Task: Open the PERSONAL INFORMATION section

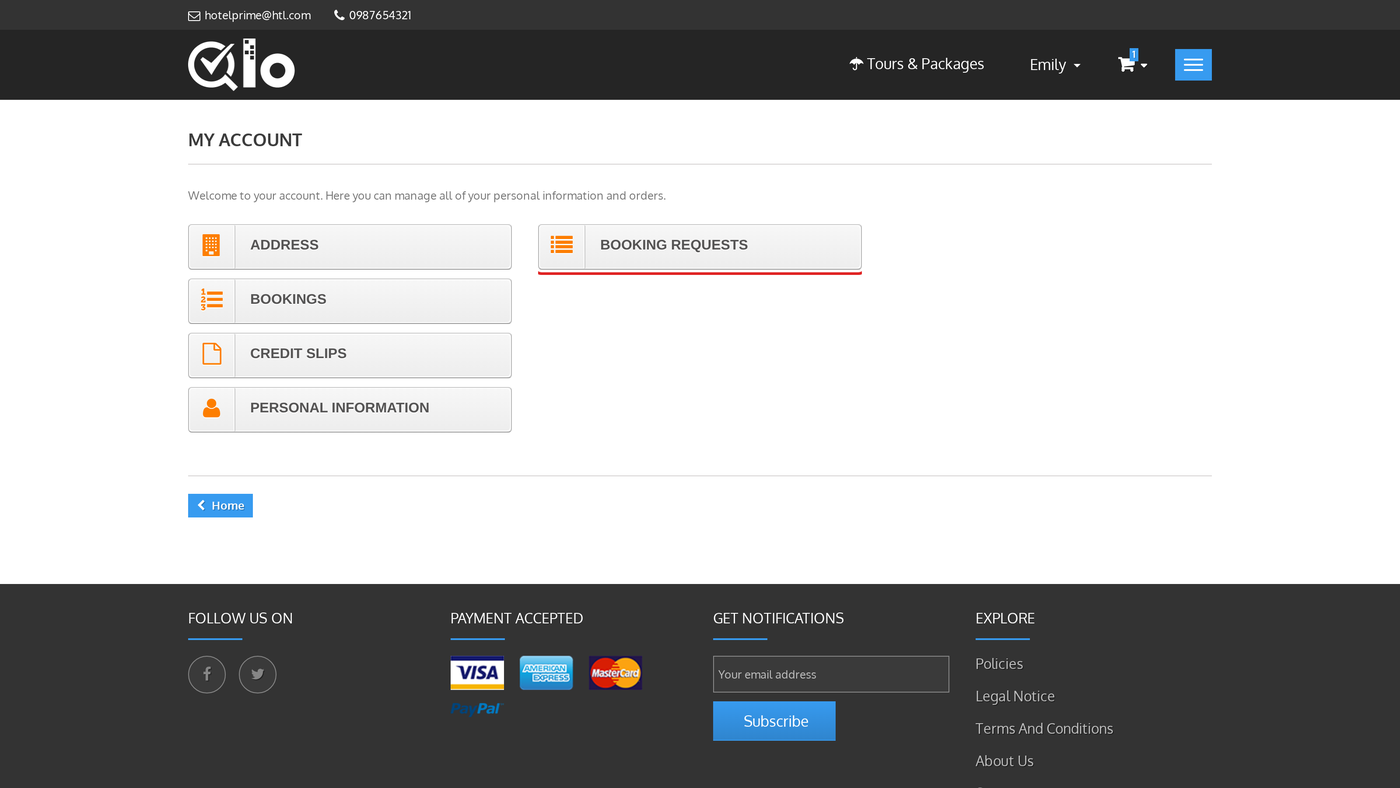Action: (x=350, y=409)
